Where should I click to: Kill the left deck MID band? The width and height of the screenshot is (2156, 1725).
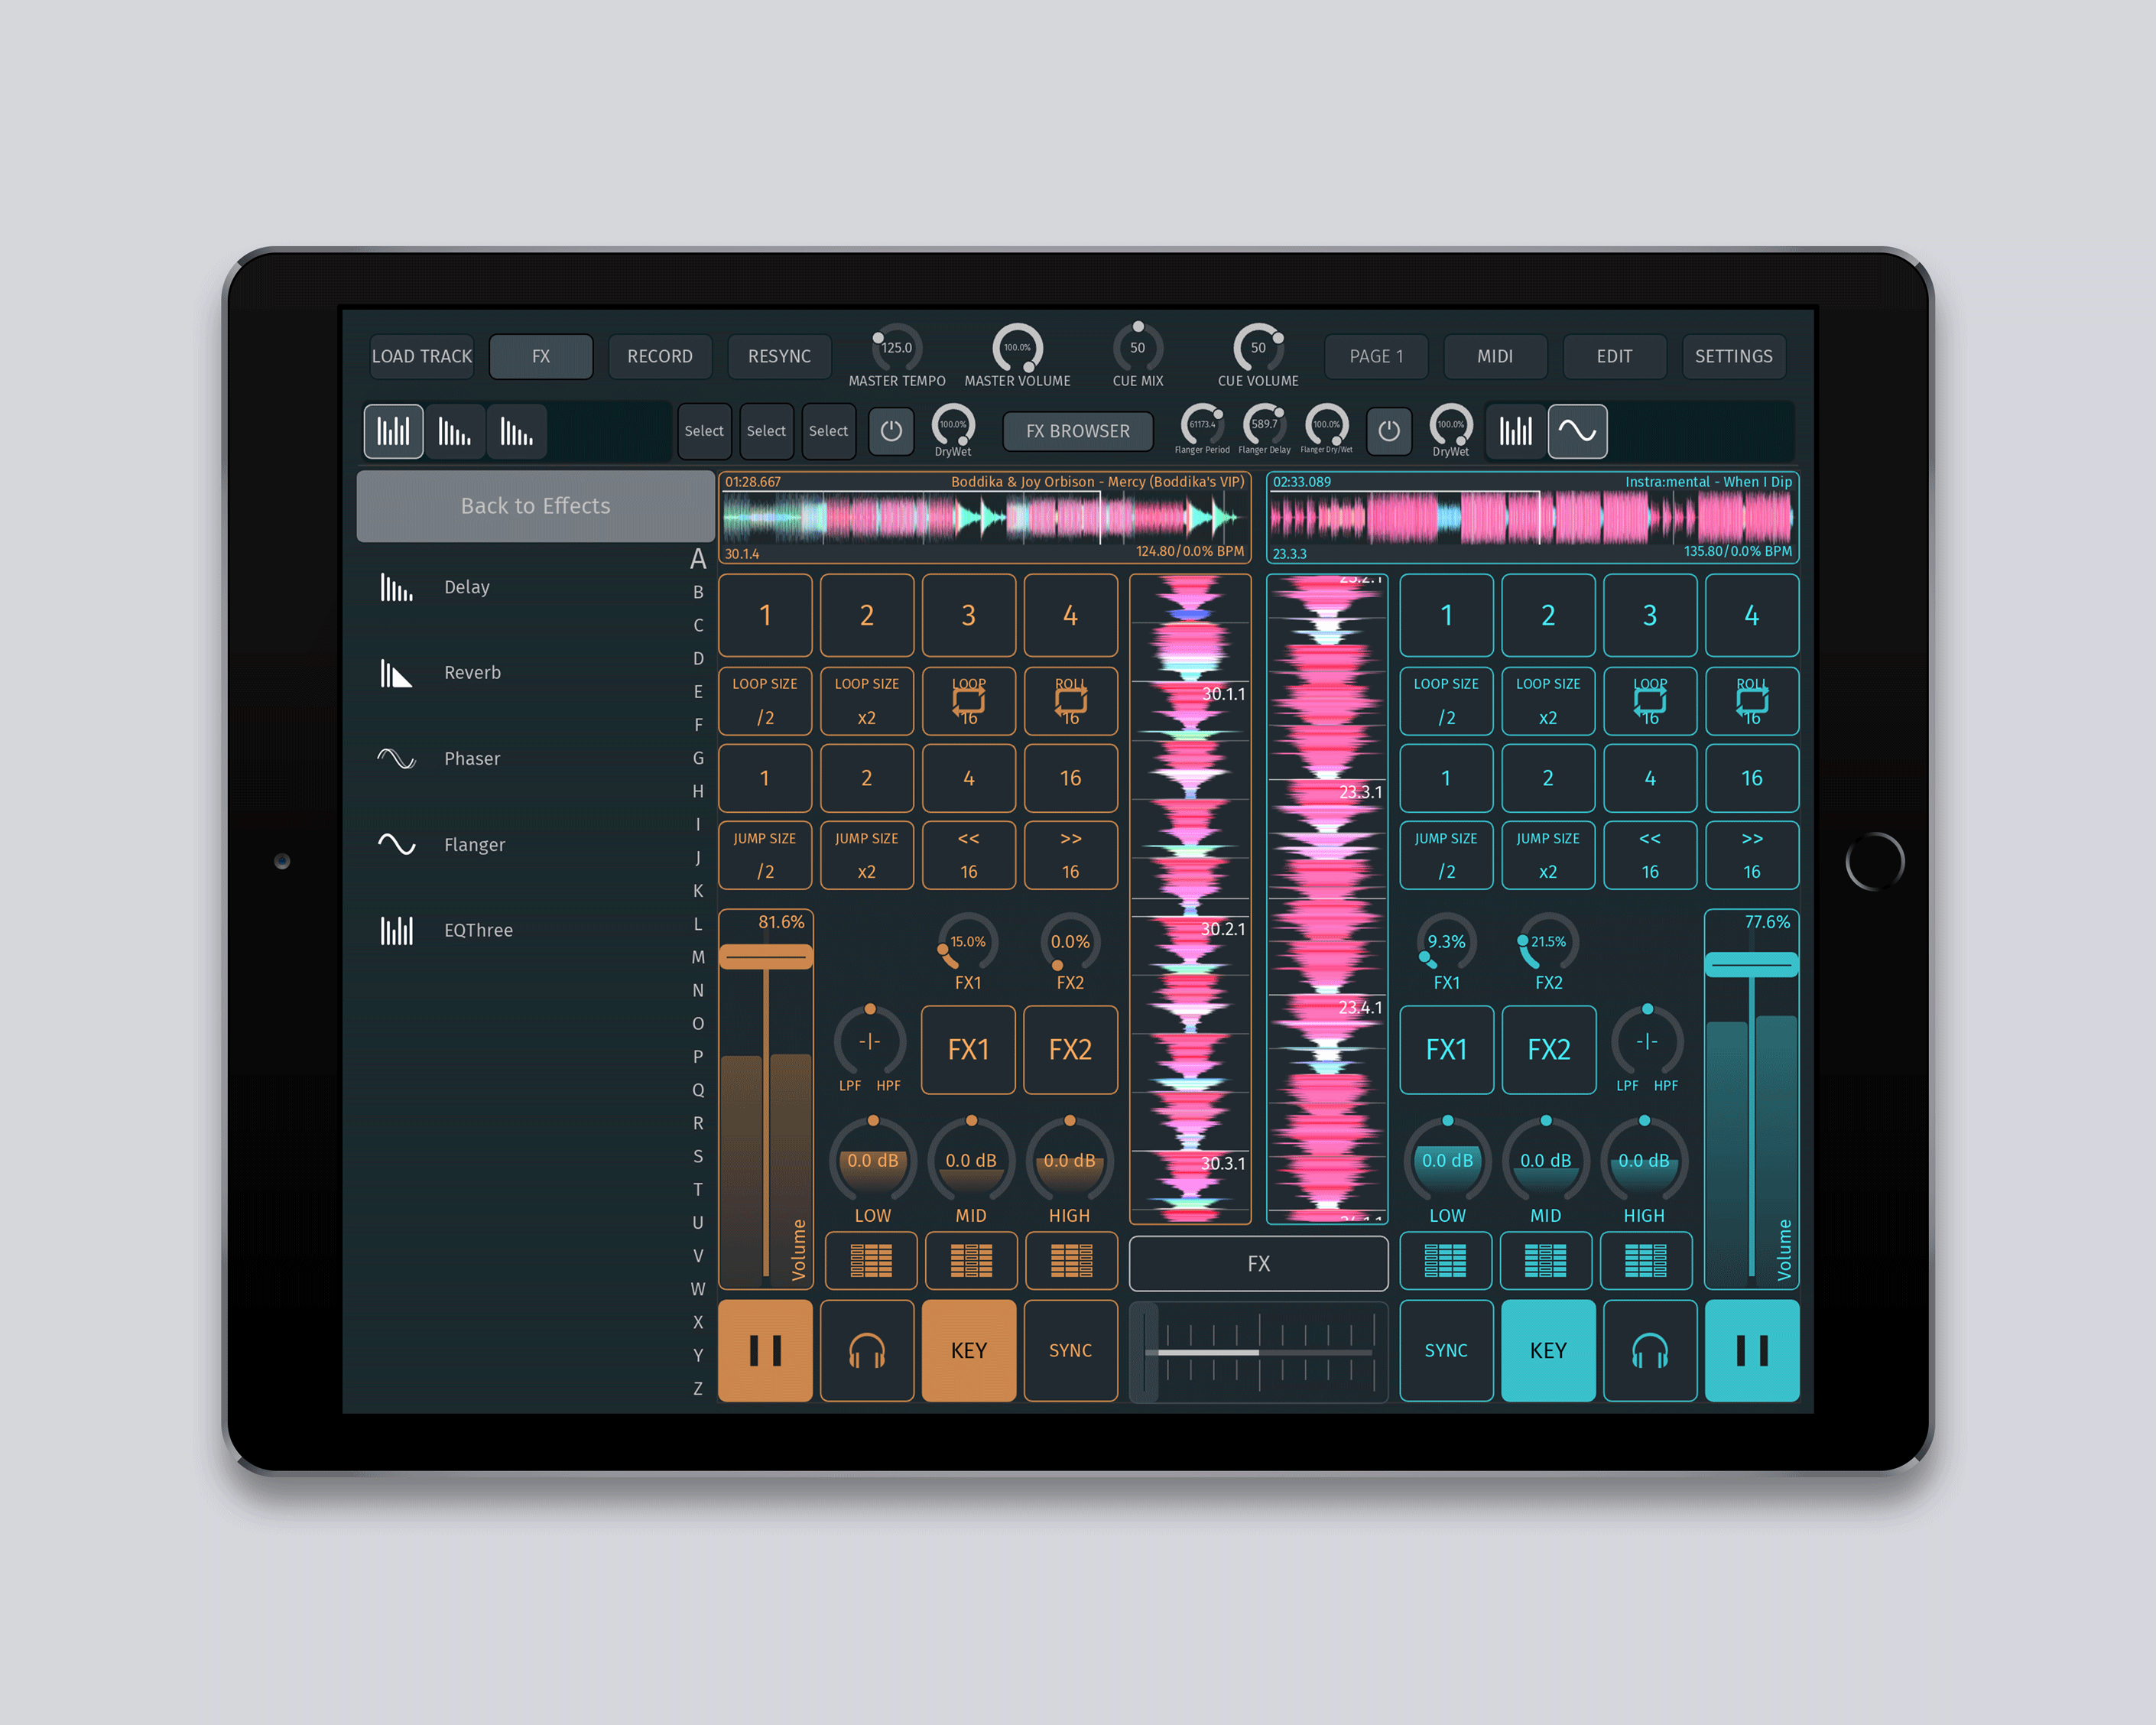click(971, 1261)
